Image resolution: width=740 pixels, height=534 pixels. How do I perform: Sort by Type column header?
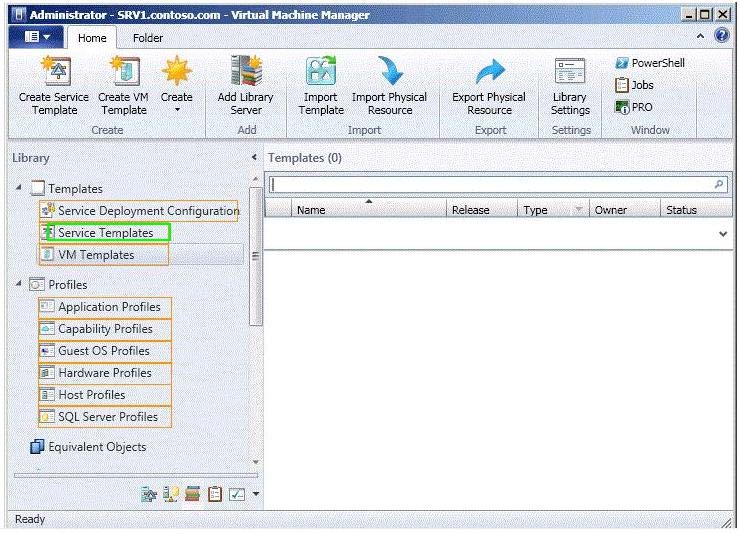(x=536, y=210)
